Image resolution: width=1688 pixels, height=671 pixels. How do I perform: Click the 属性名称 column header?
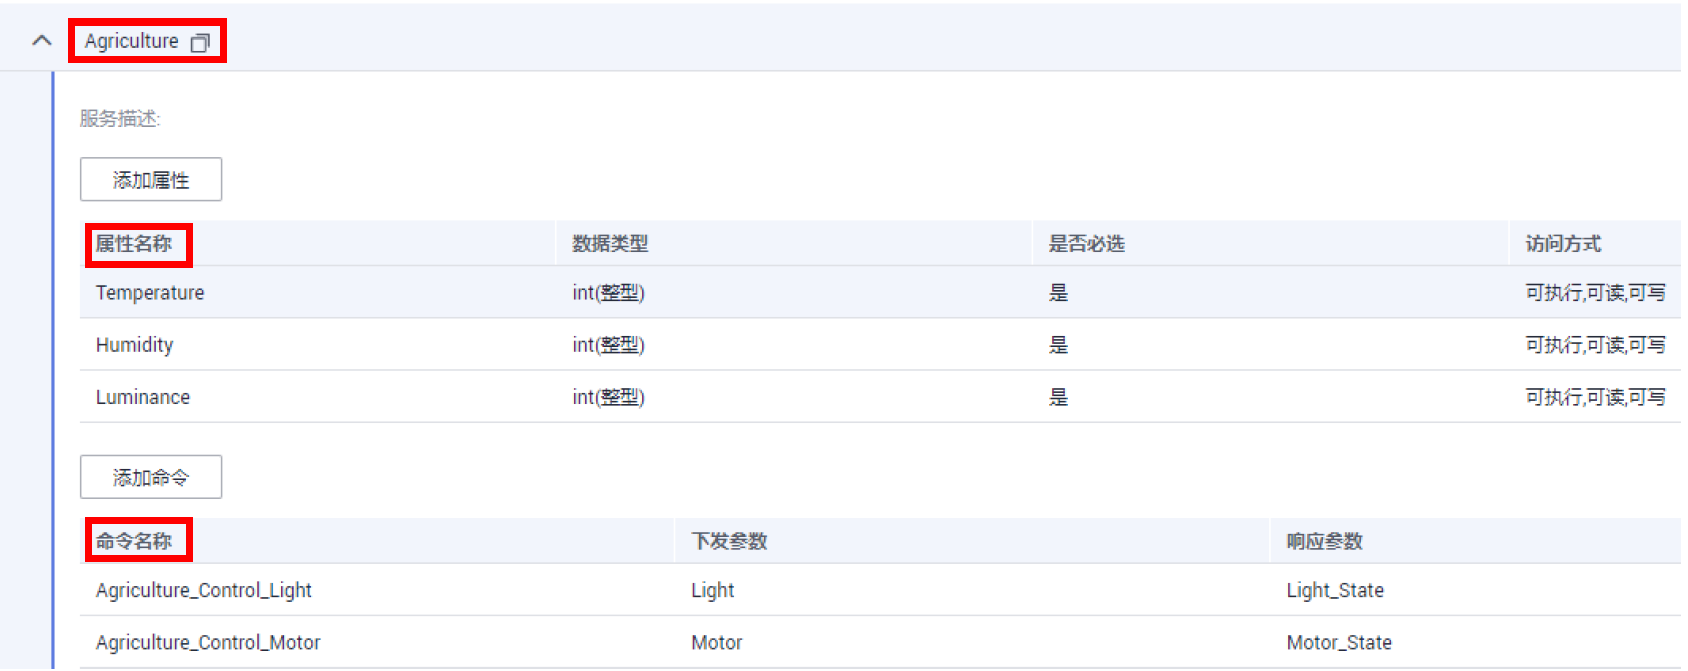(134, 244)
